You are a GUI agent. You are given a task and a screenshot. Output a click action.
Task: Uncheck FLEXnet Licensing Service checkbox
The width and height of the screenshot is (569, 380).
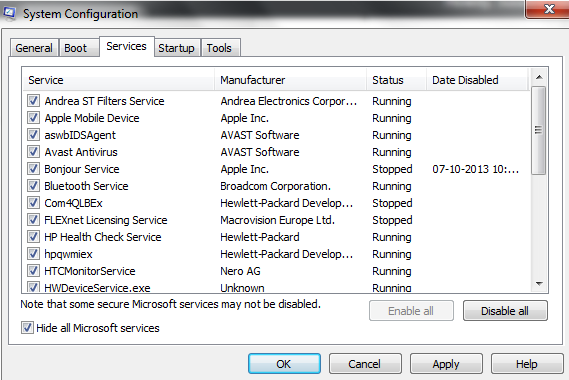tap(33, 220)
